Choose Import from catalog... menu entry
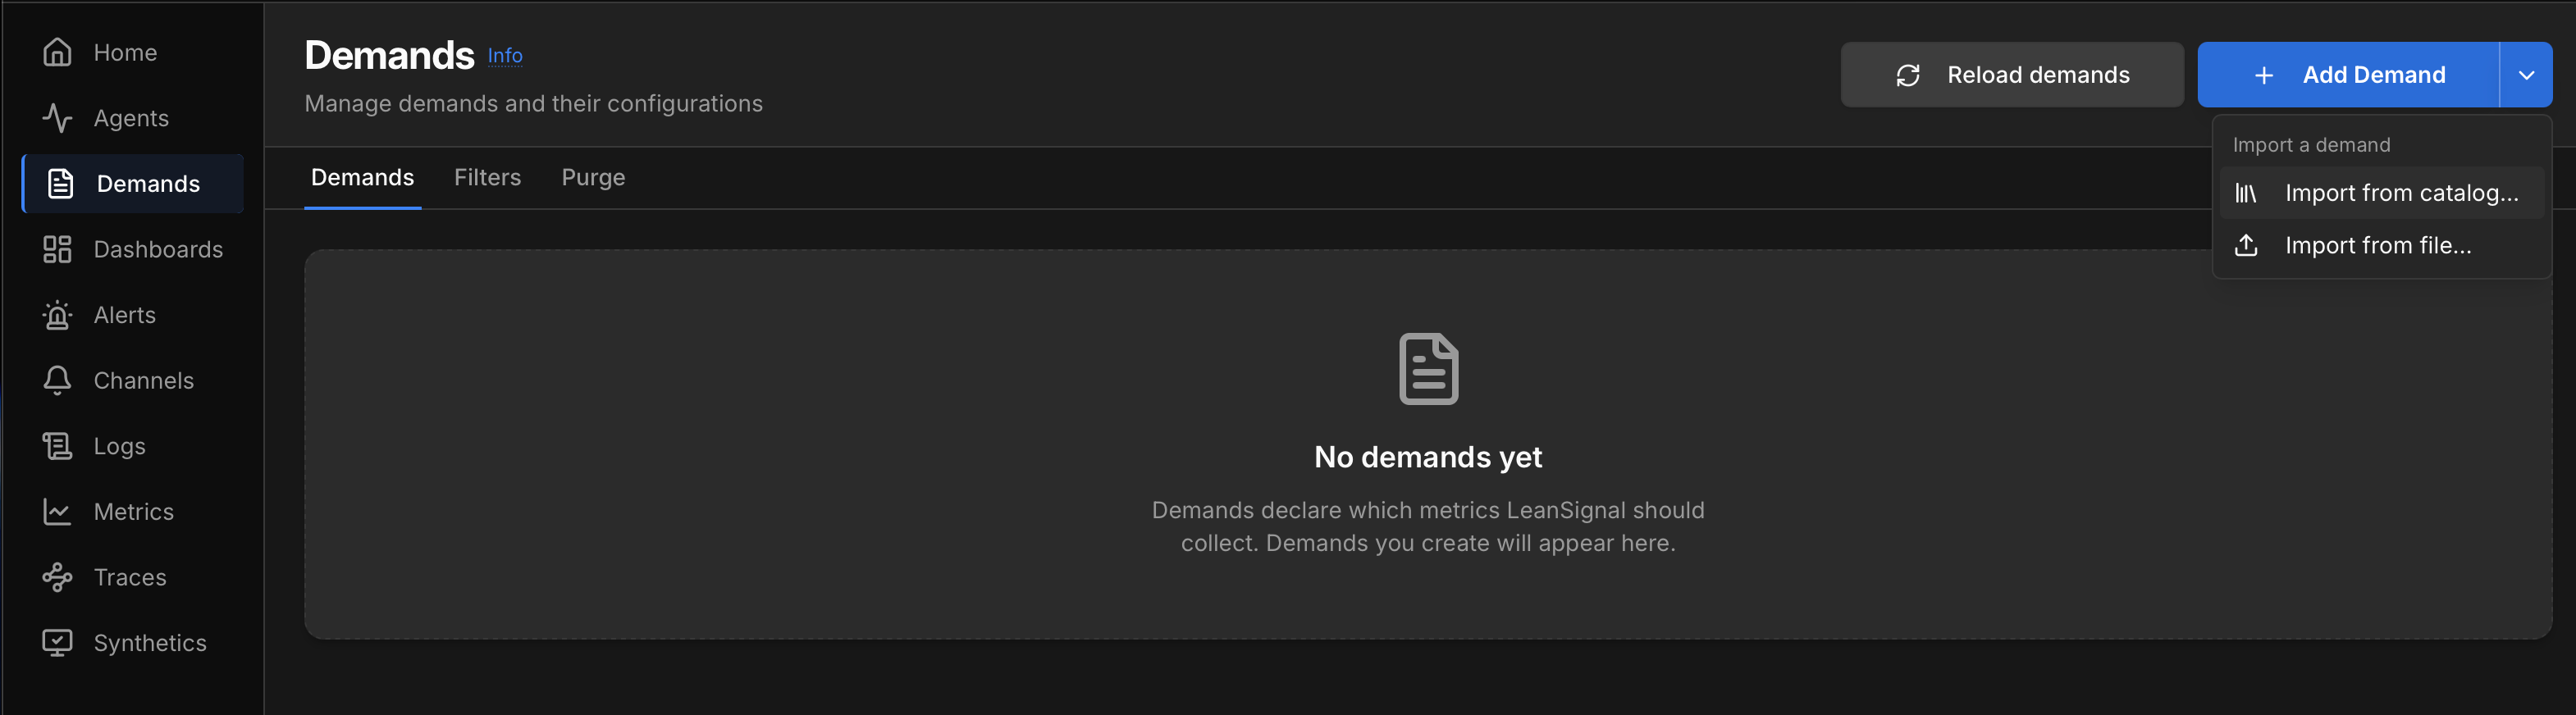 [x=2382, y=193]
